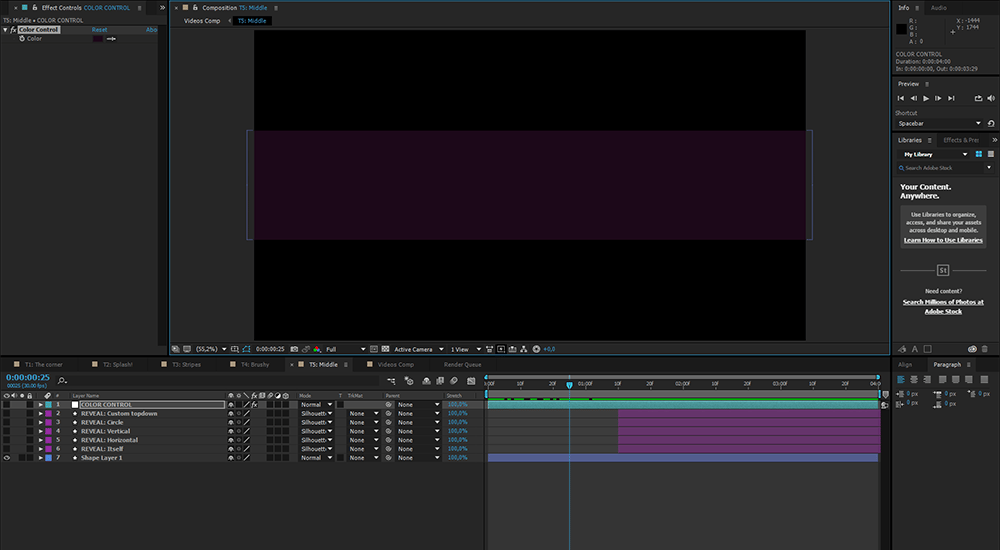Step back one frame in Preview

tap(913, 98)
